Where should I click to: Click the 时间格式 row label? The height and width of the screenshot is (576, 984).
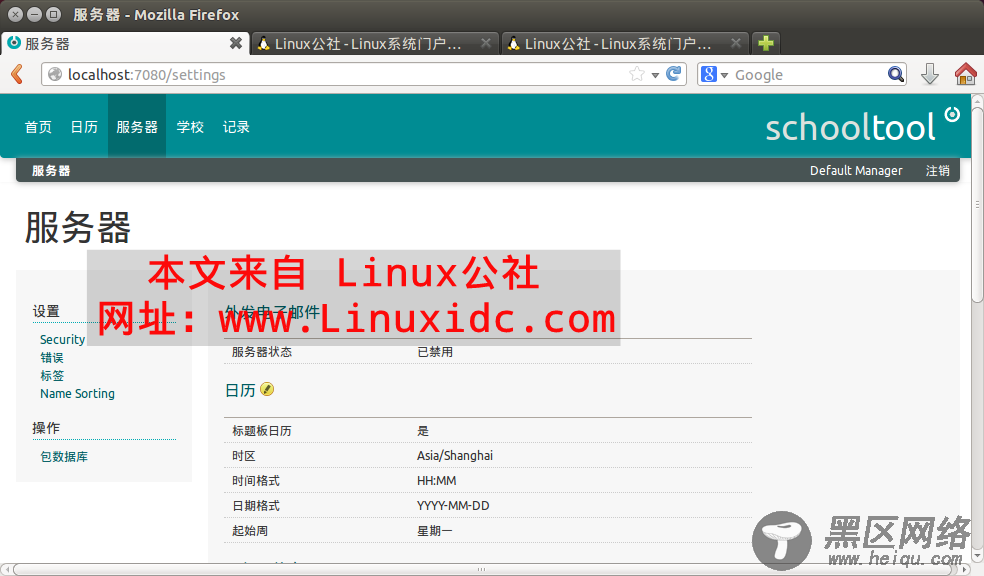(256, 481)
